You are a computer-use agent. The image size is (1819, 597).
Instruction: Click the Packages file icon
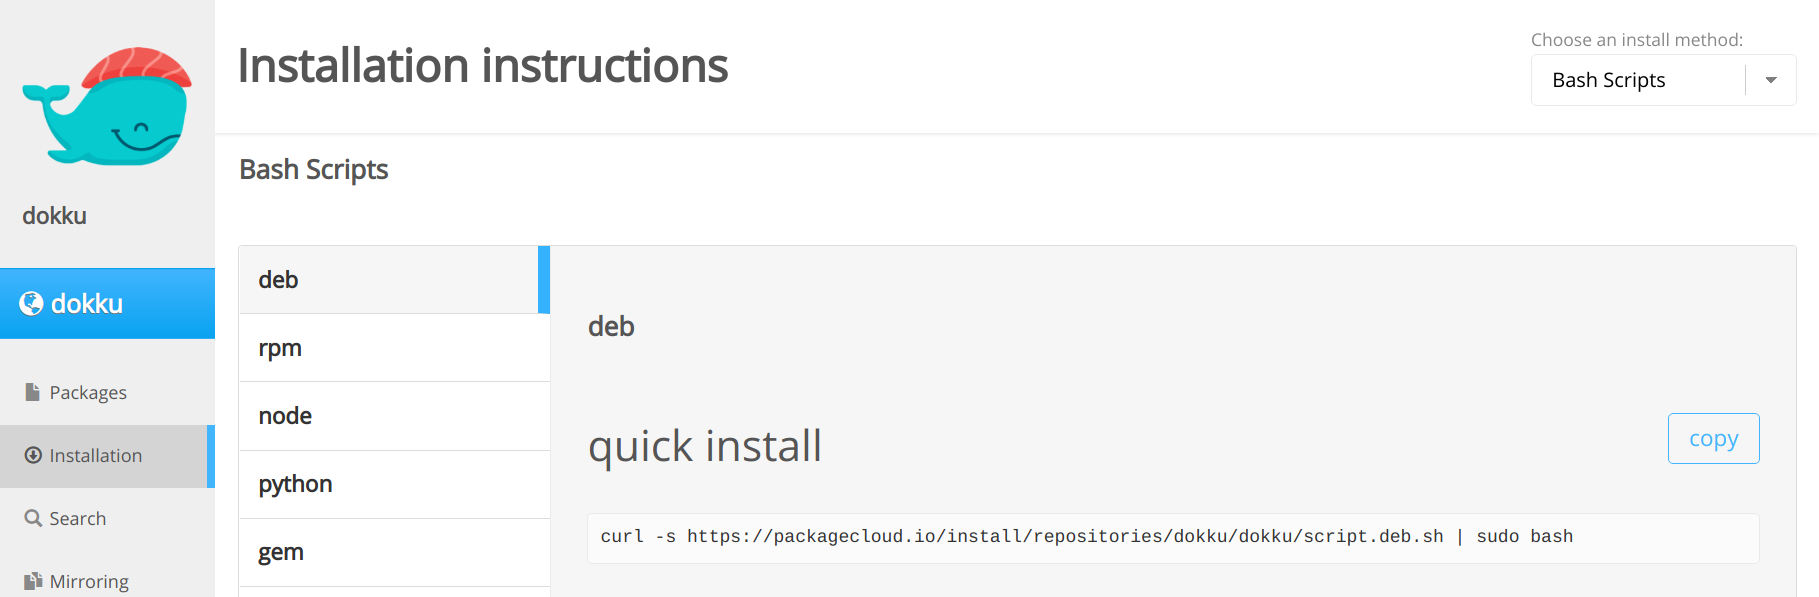click(x=33, y=392)
